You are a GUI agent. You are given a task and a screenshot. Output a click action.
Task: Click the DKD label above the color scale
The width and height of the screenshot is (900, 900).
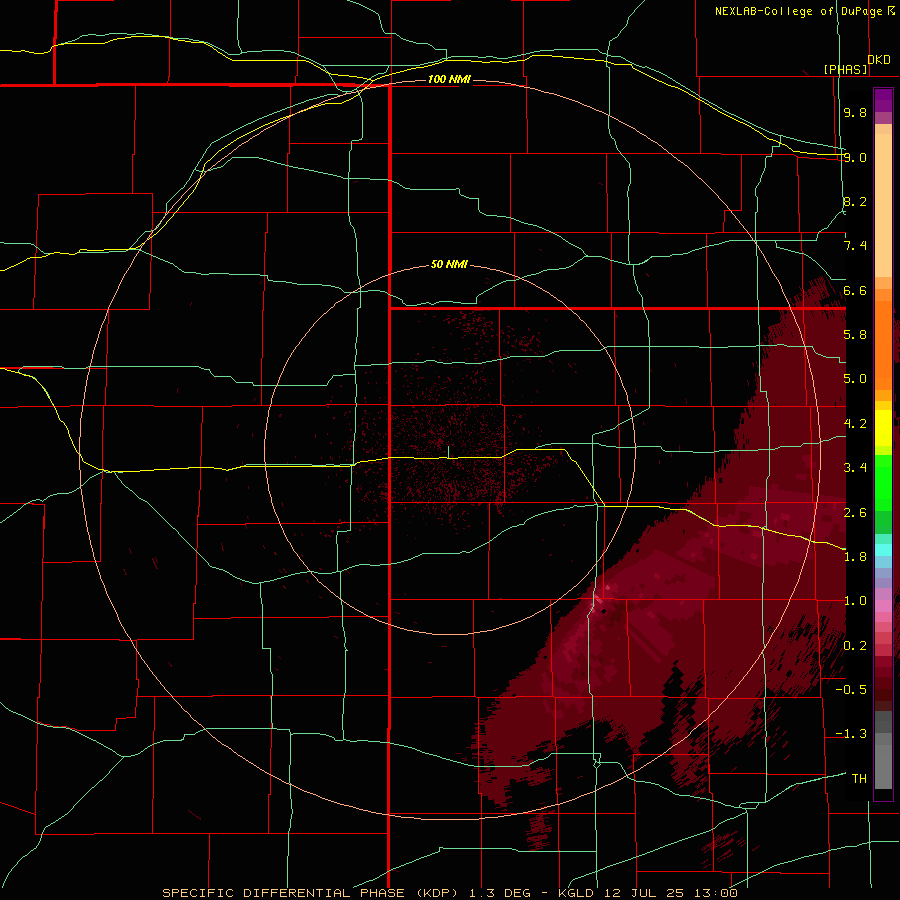(x=879, y=59)
